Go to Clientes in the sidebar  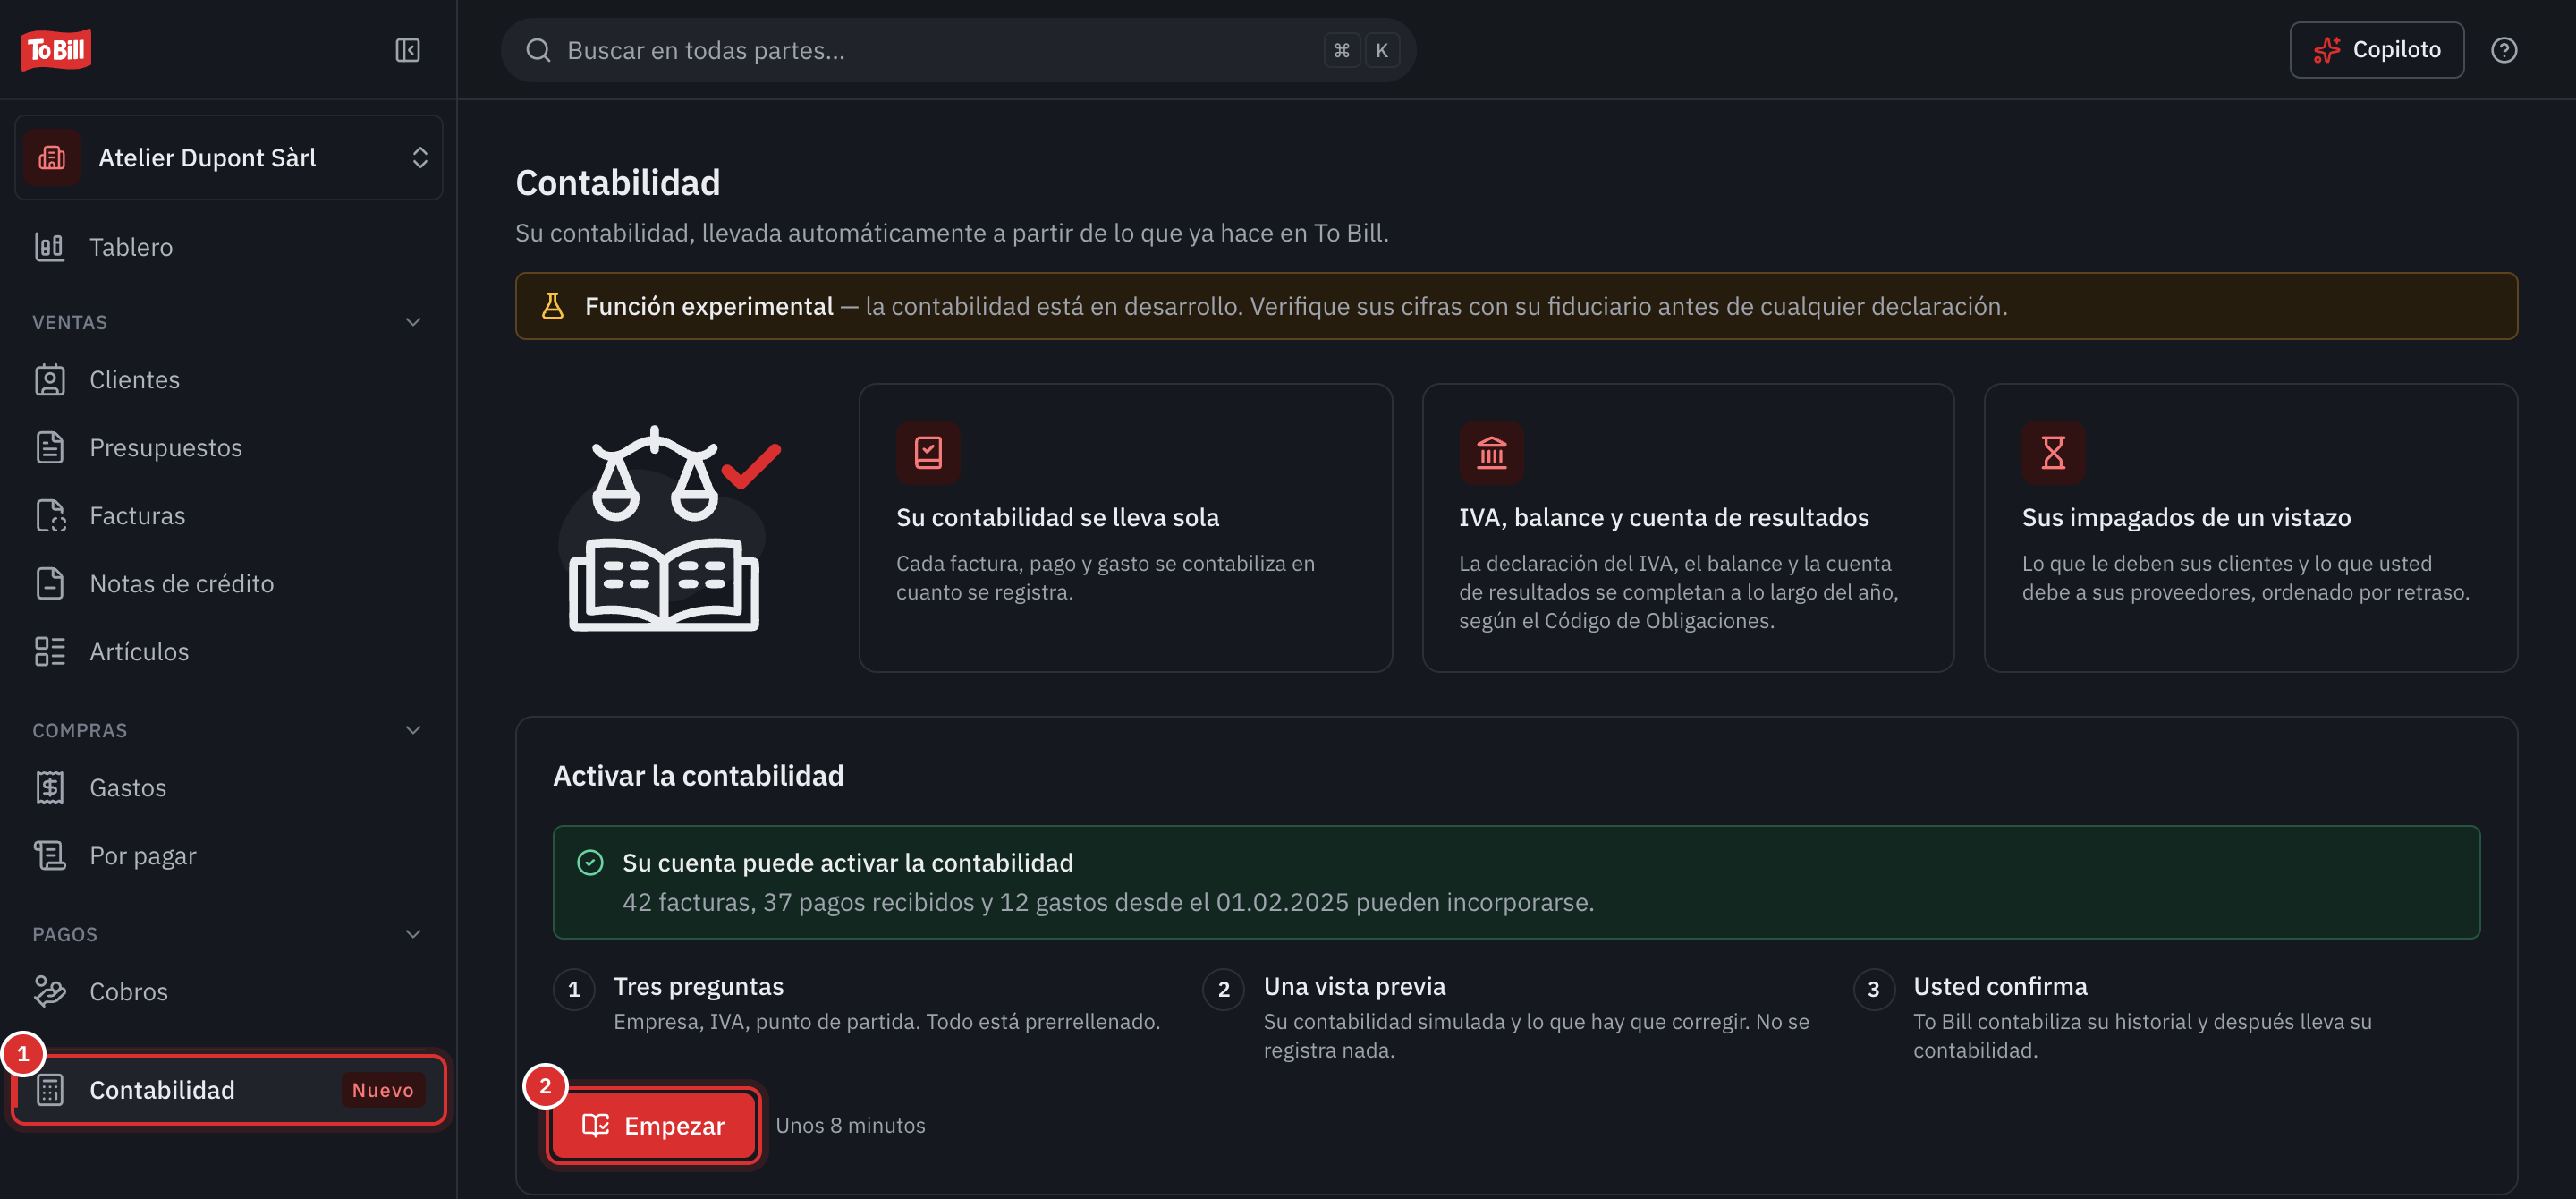229,380
